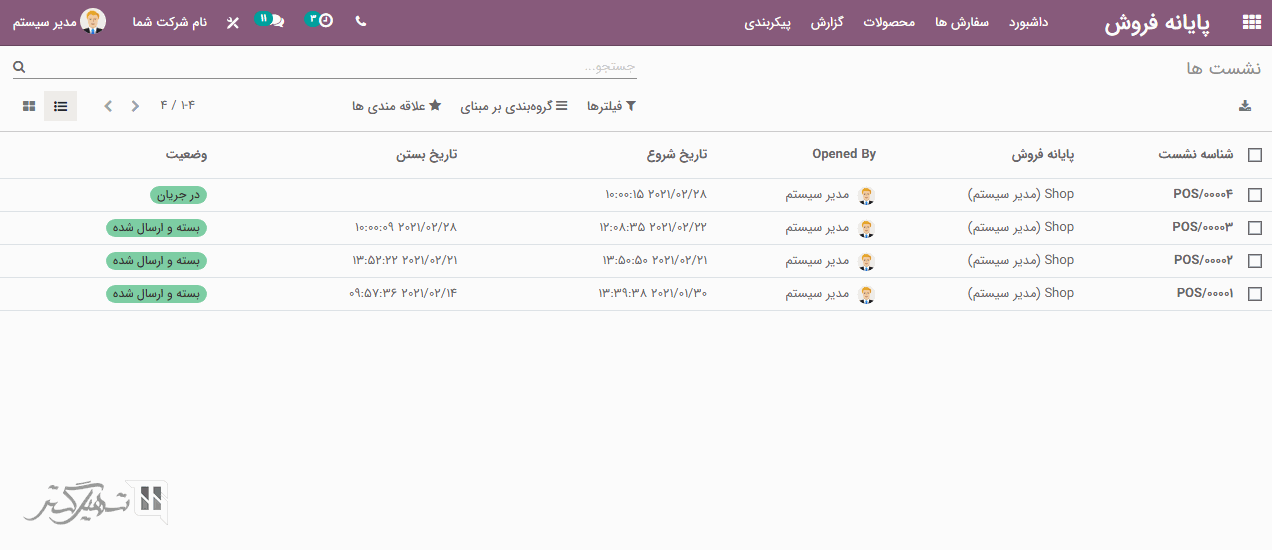1272x550 pixels.
Task: Click the search magnifier icon
Action: tap(19, 67)
